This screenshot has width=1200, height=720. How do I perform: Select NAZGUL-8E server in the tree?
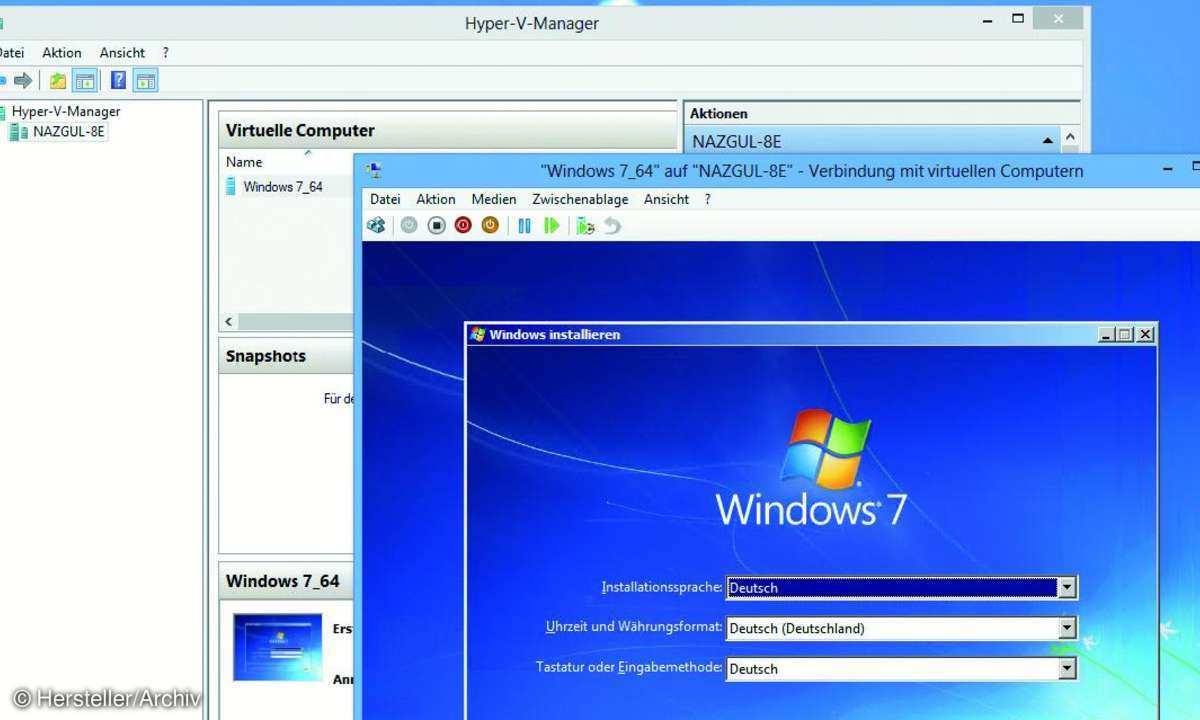point(68,131)
